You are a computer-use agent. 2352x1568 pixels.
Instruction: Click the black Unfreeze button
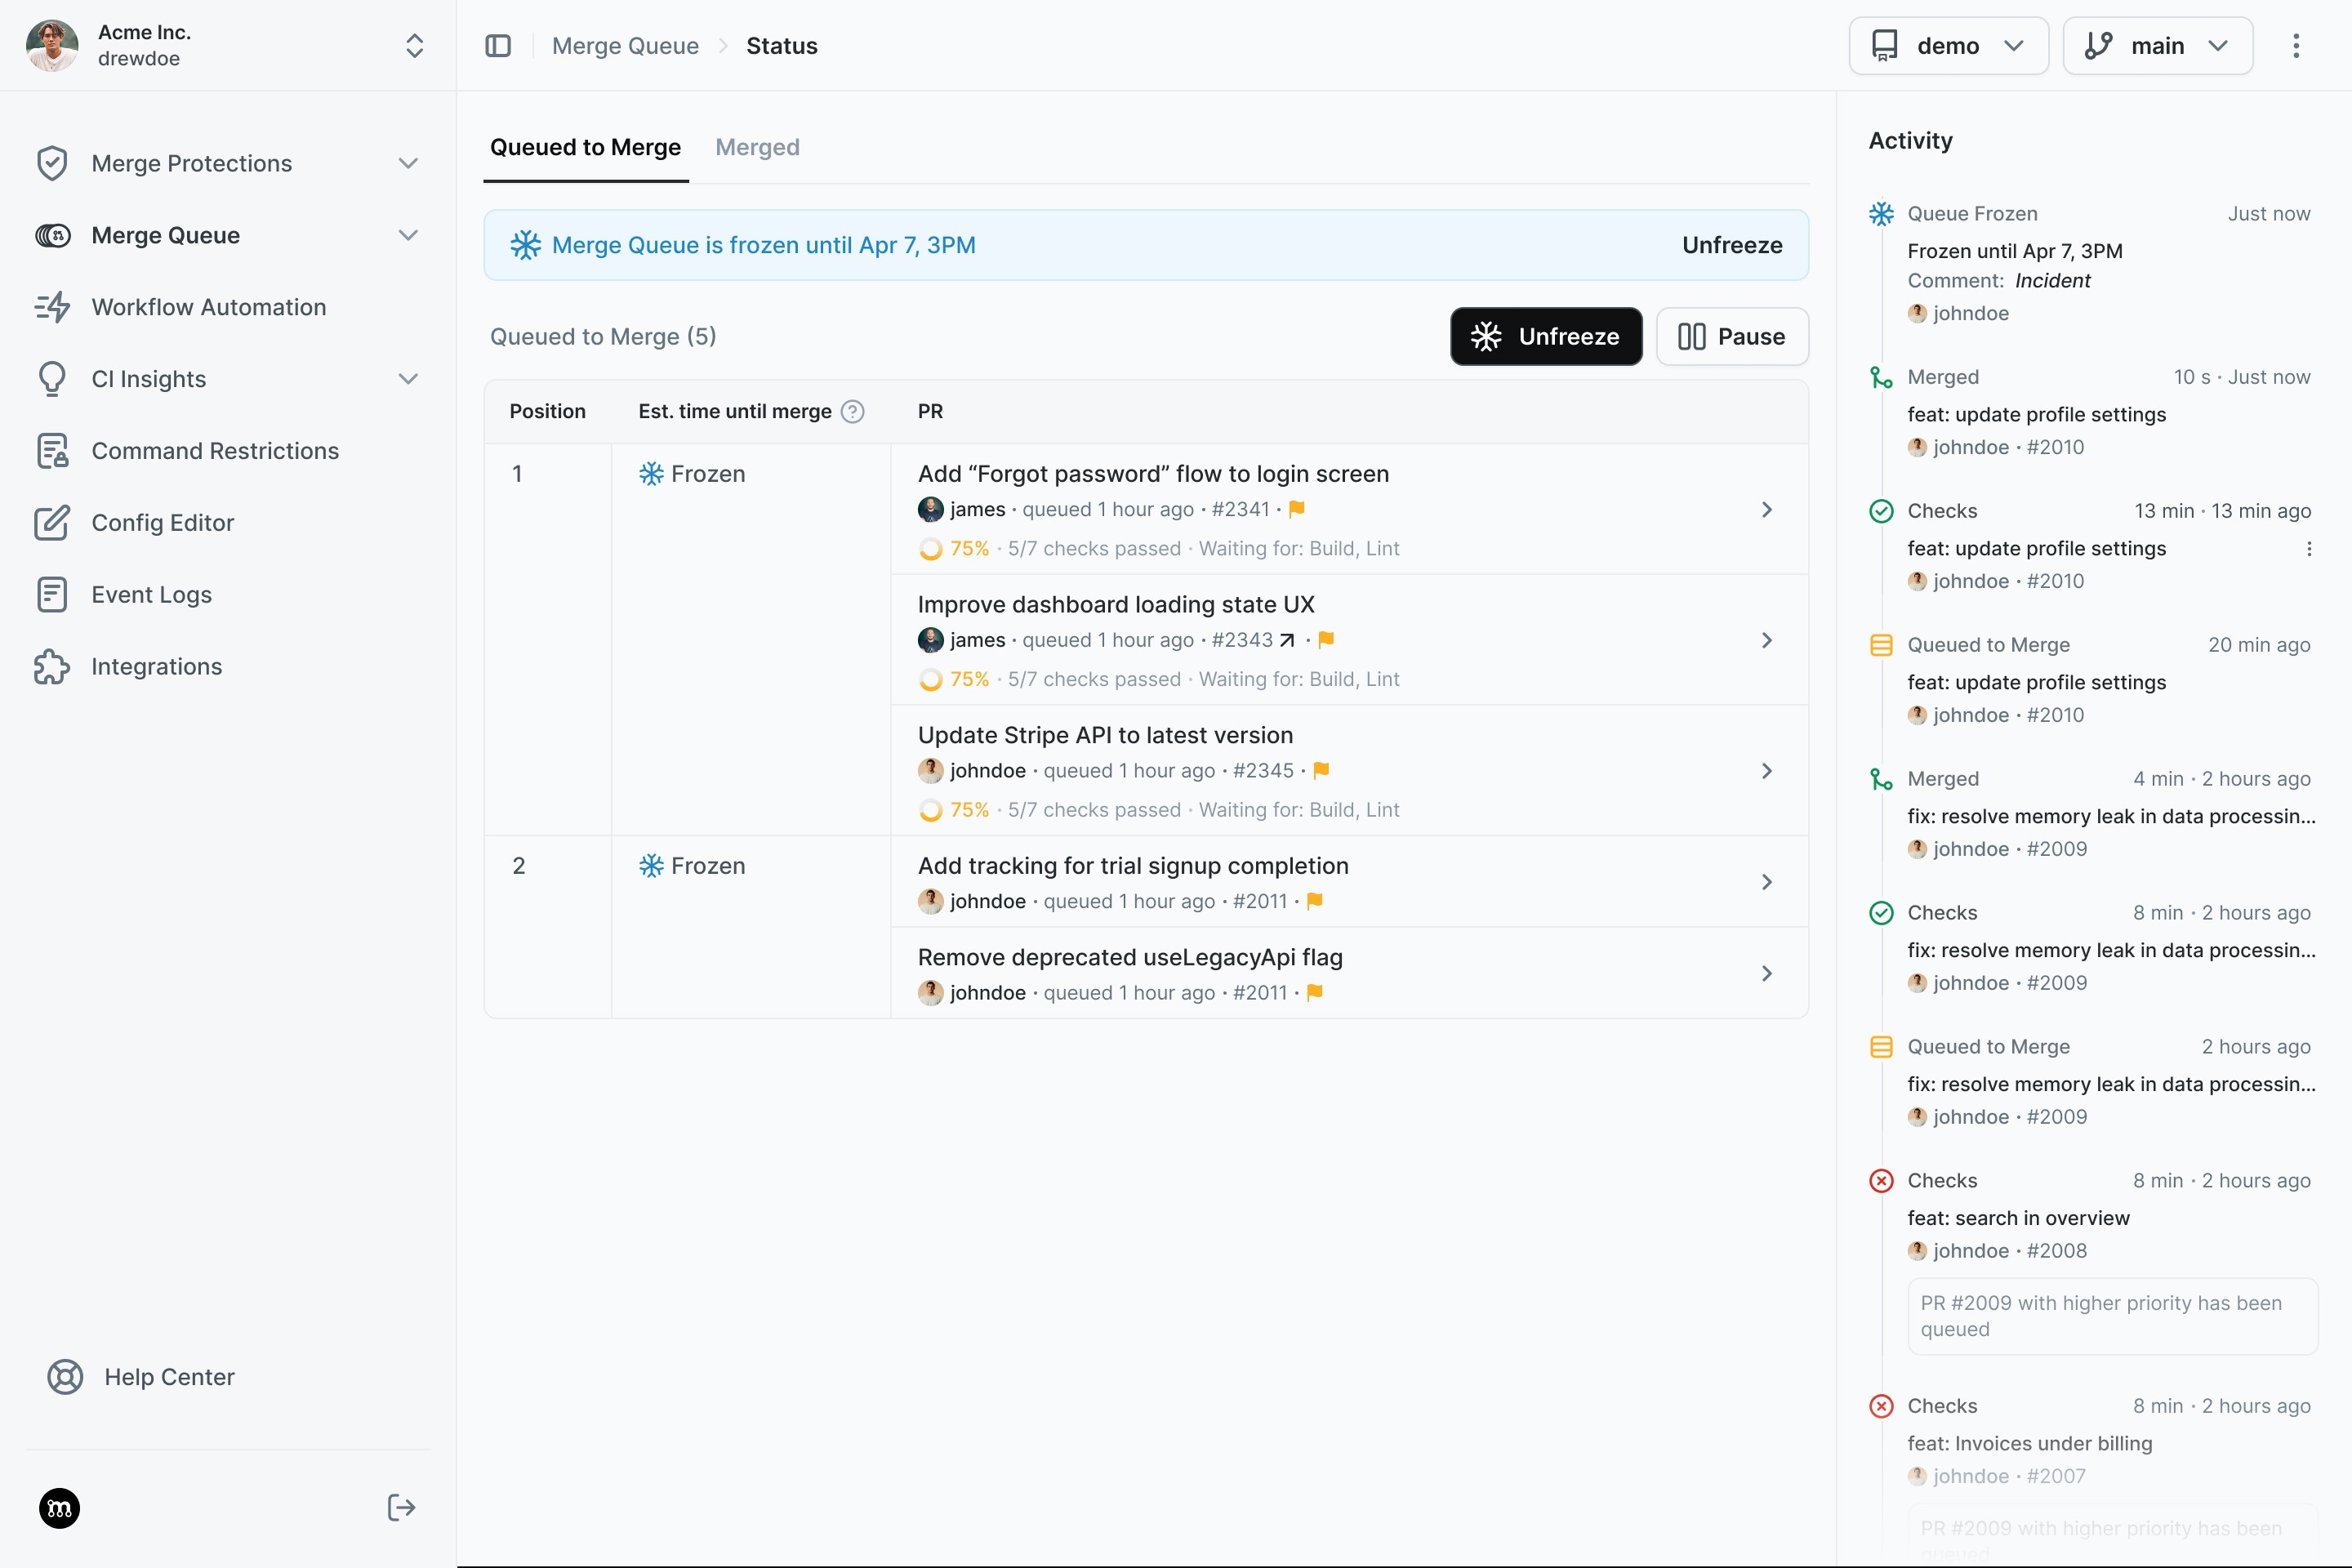tap(1546, 337)
